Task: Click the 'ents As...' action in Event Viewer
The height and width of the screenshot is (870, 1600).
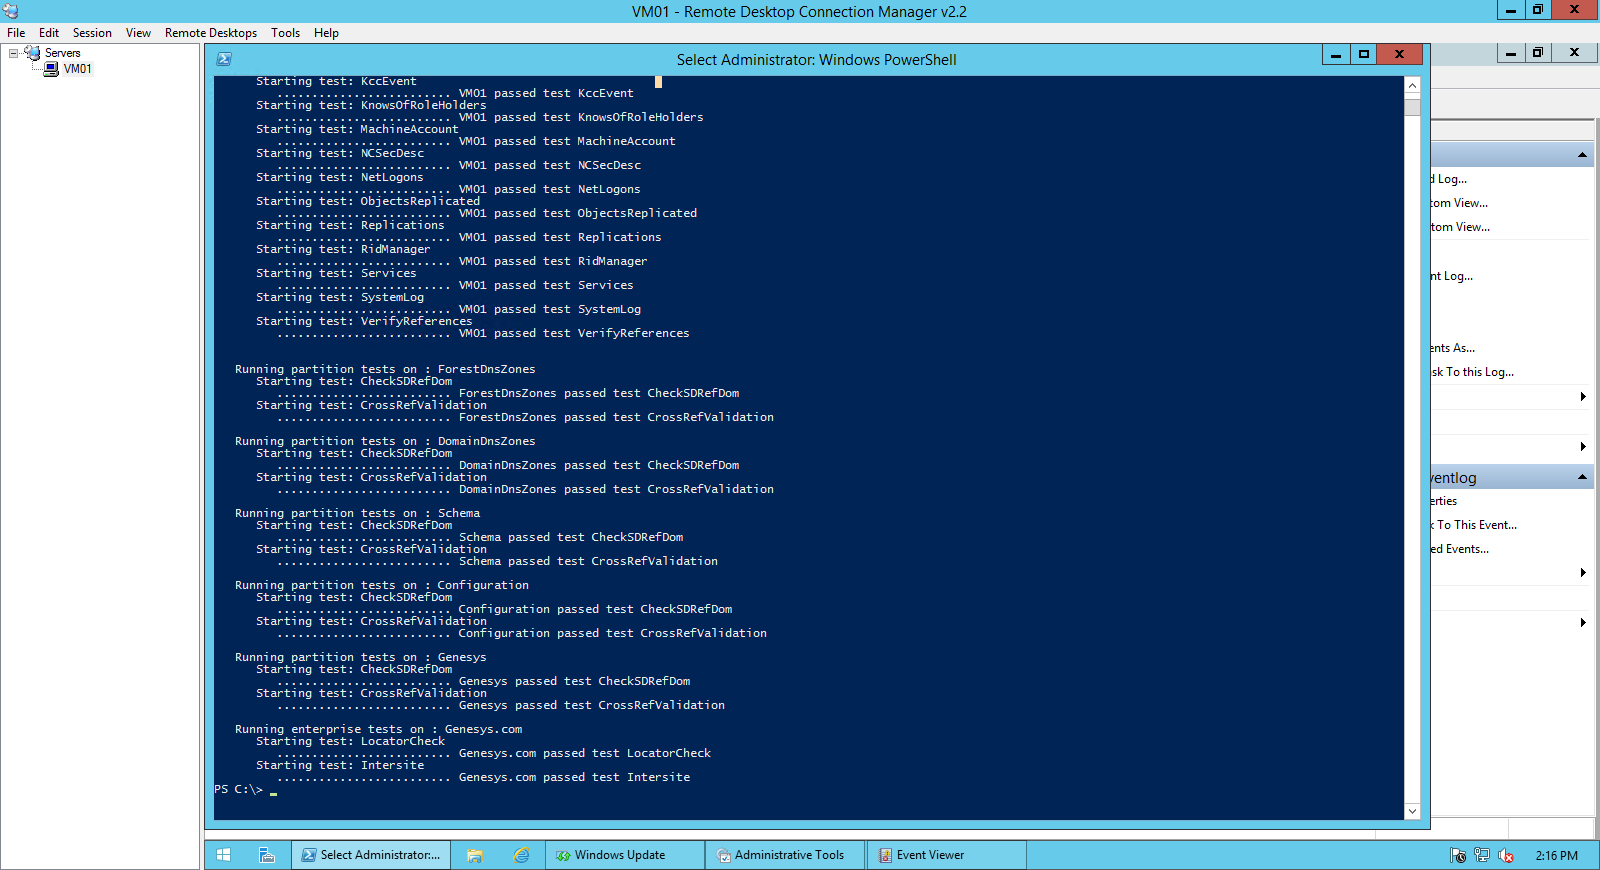Action: tap(1453, 348)
